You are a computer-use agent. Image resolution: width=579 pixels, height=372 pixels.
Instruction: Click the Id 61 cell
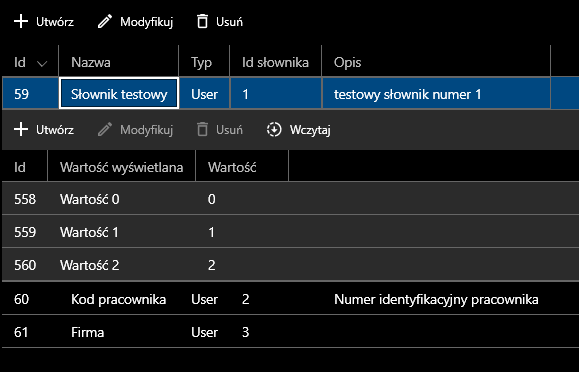(21, 332)
